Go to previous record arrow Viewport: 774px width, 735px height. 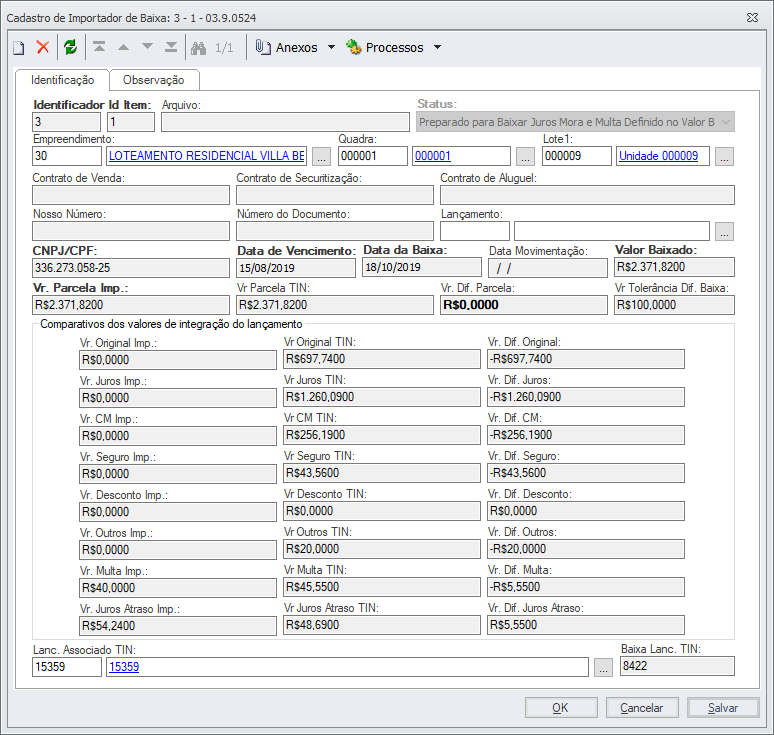click(123, 47)
